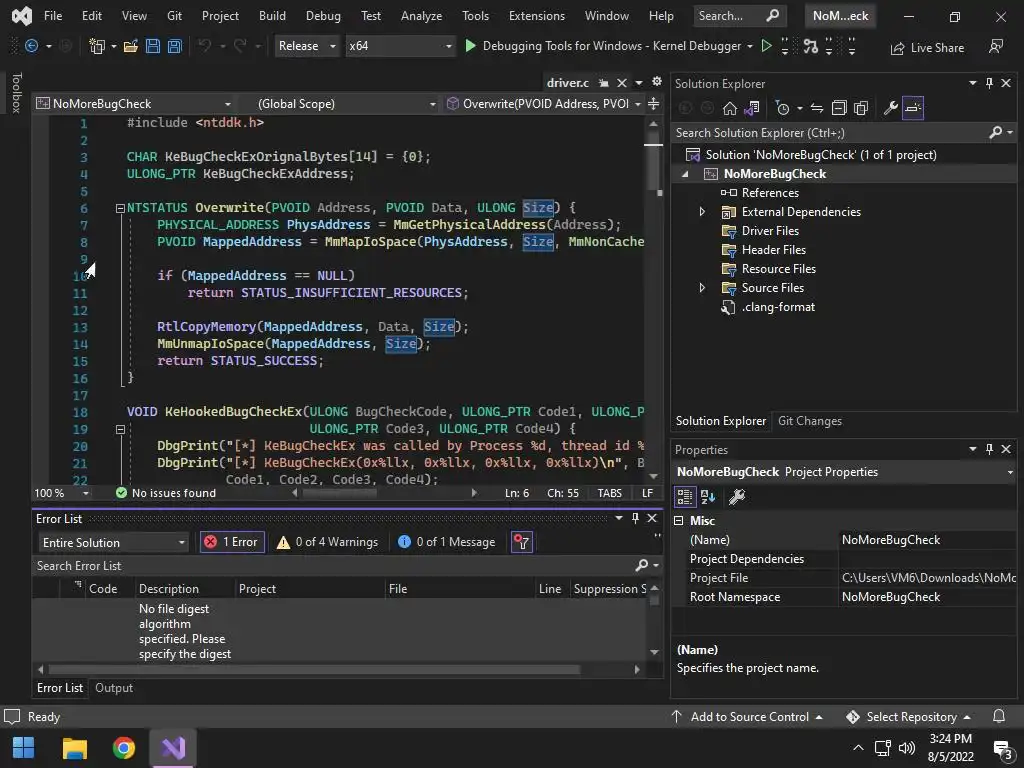Expand the Source Files node

(x=702, y=287)
